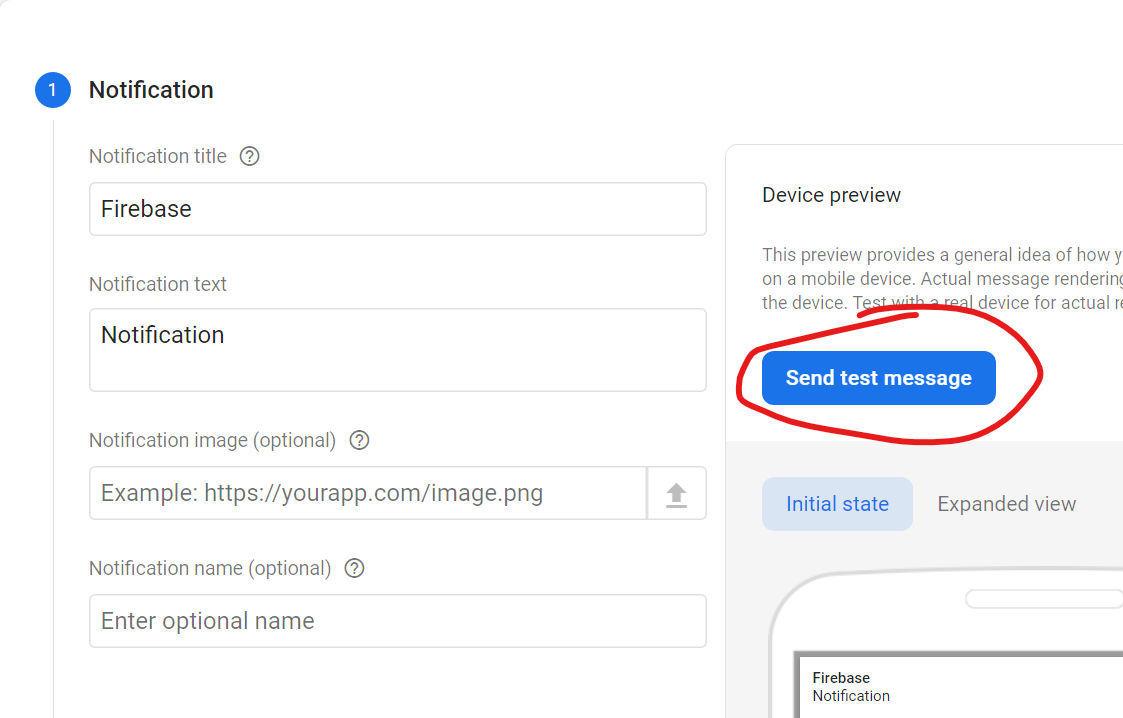The height and width of the screenshot is (718, 1123).
Task: Click the help icon beside Notification name
Action: pyautogui.click(x=354, y=568)
